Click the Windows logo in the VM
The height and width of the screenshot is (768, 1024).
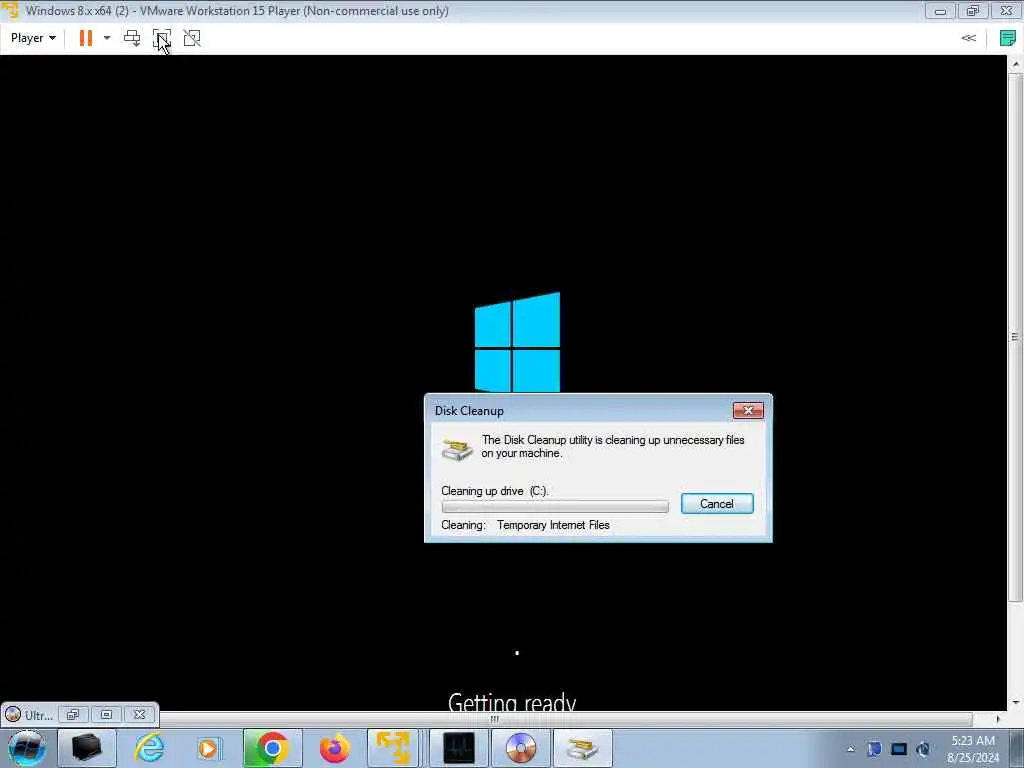click(x=517, y=342)
